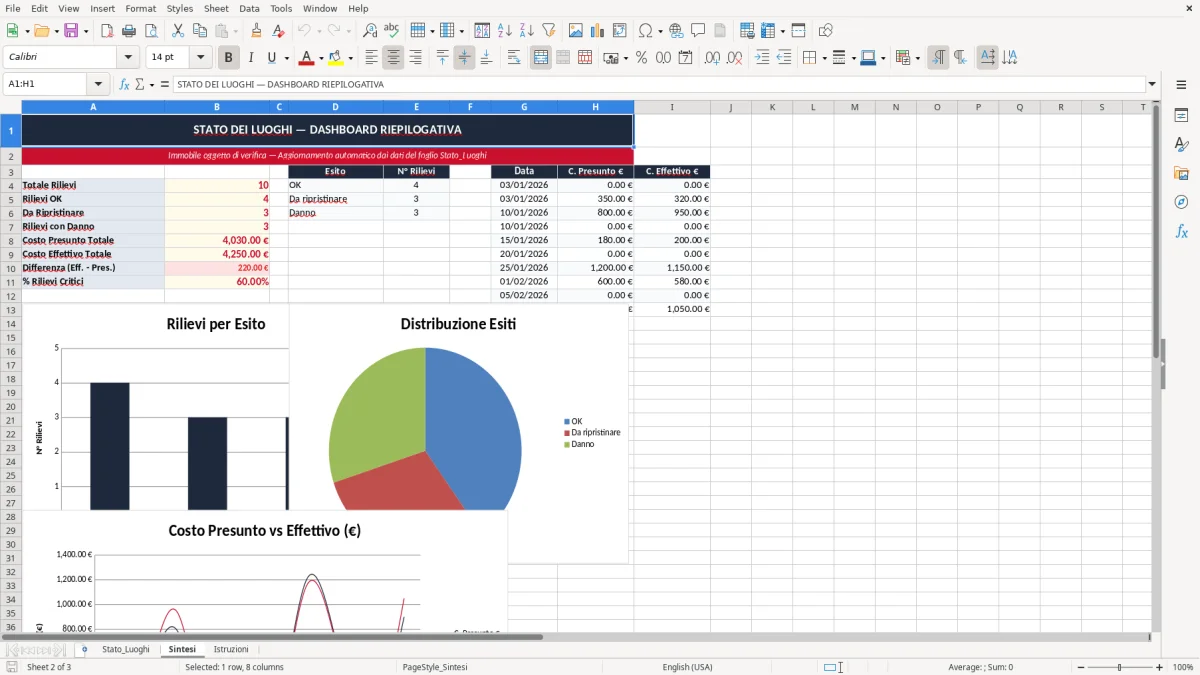Open the Sheet menu
Viewport: 1200px width, 675px height.
point(216,8)
